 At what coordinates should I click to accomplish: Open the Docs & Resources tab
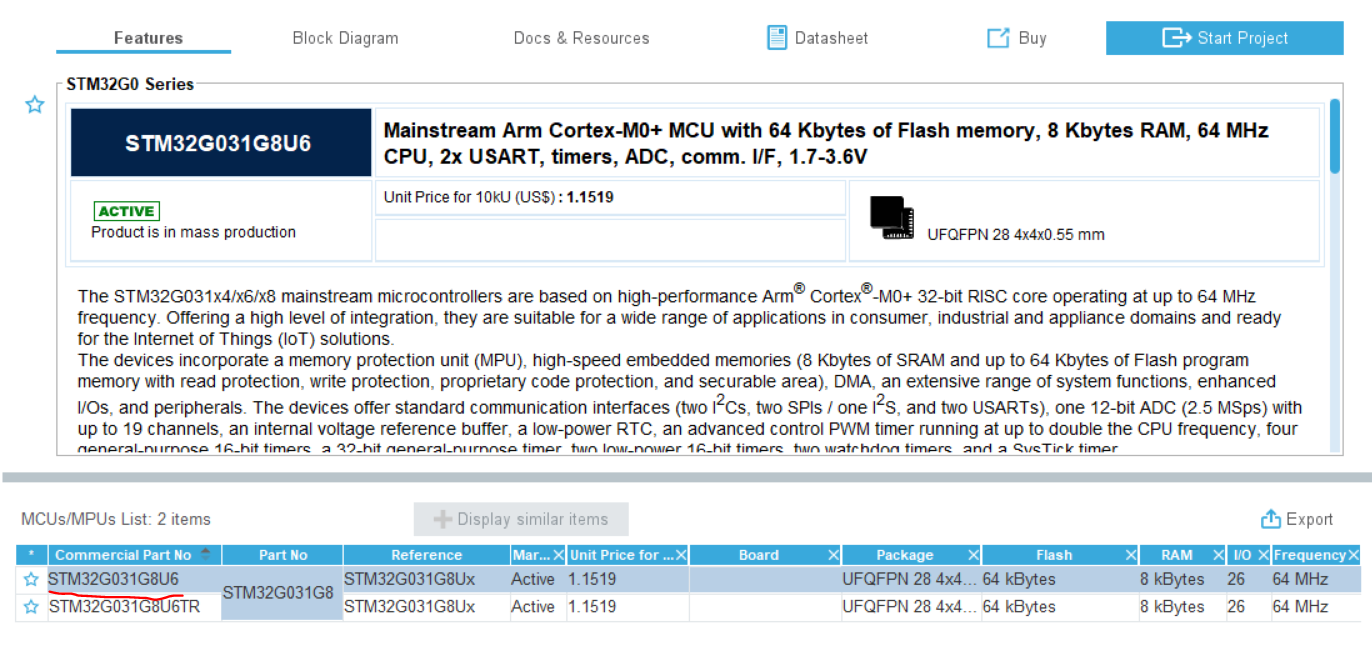point(581,38)
